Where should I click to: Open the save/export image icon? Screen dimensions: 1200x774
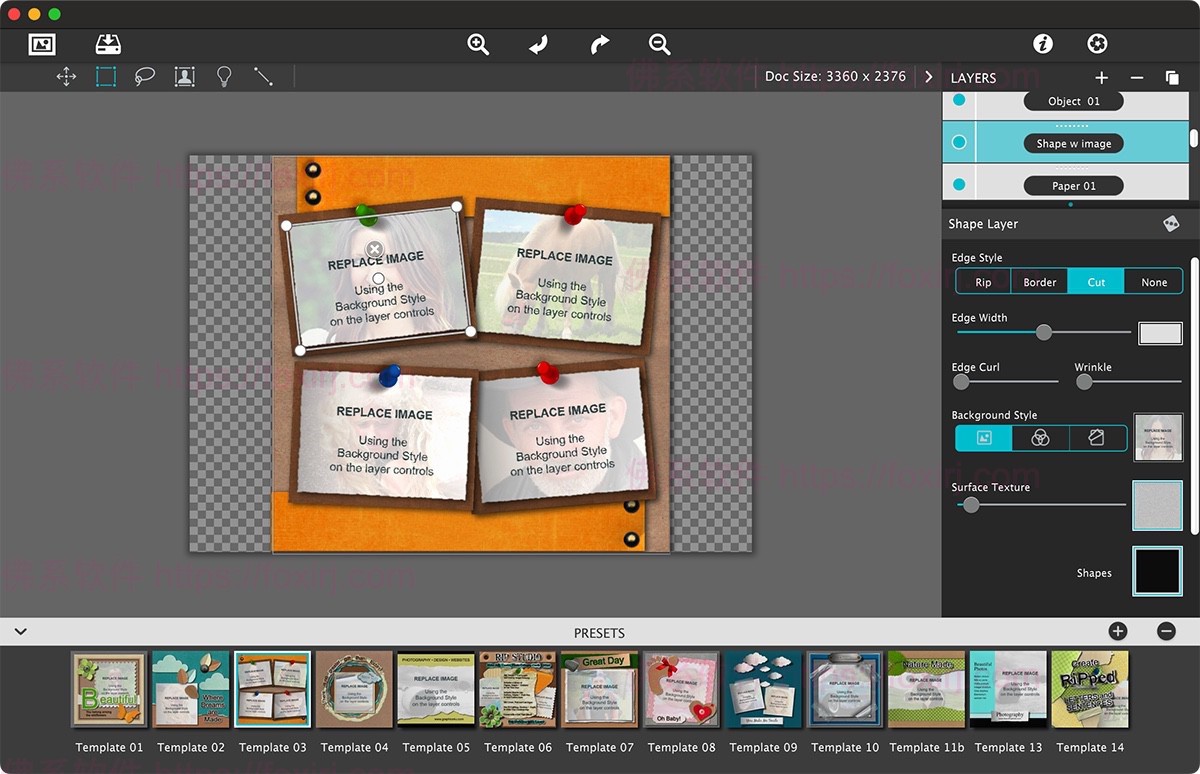pyautogui.click(x=108, y=44)
